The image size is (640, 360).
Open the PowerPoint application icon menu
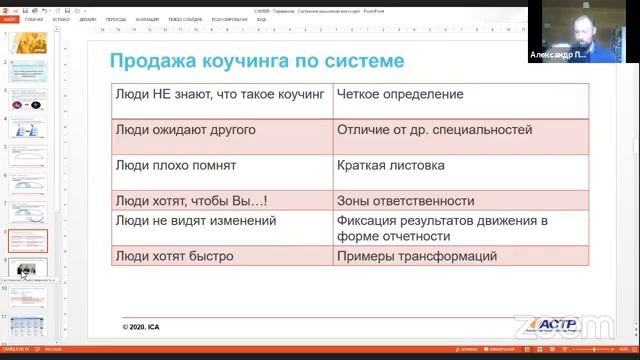pos(5,11)
